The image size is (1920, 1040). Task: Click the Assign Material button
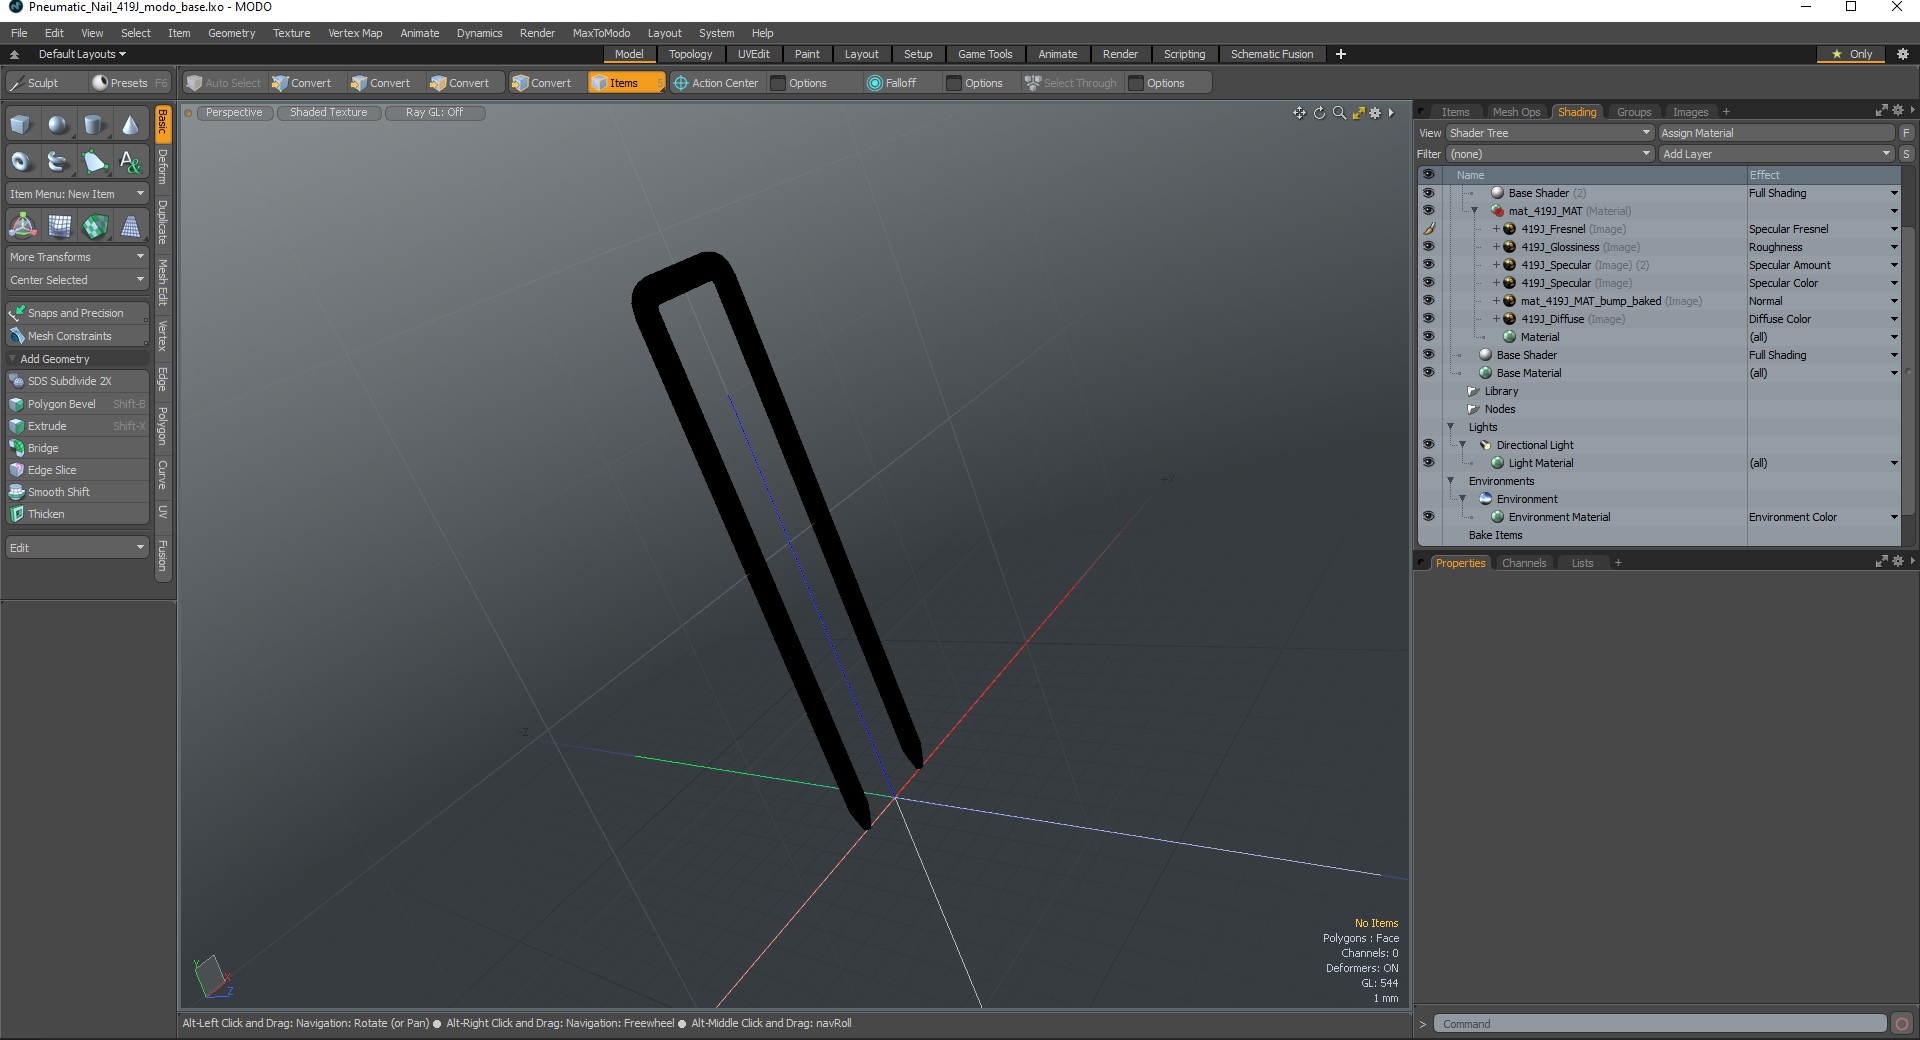1776,133
